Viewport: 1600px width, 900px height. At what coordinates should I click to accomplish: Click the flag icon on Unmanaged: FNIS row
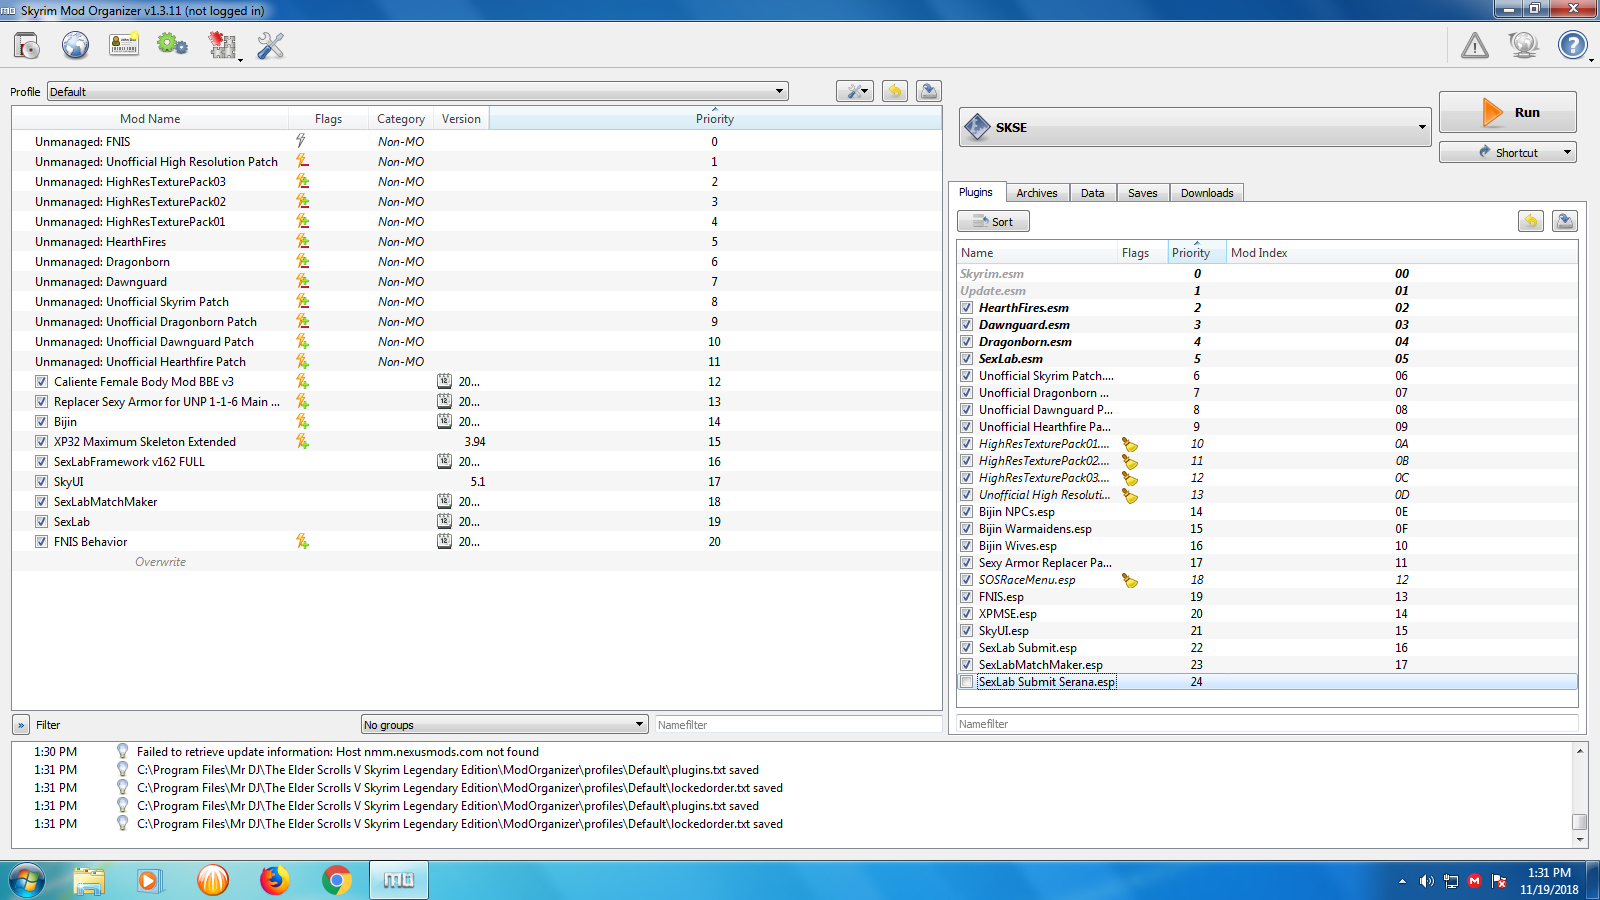tap(301, 141)
